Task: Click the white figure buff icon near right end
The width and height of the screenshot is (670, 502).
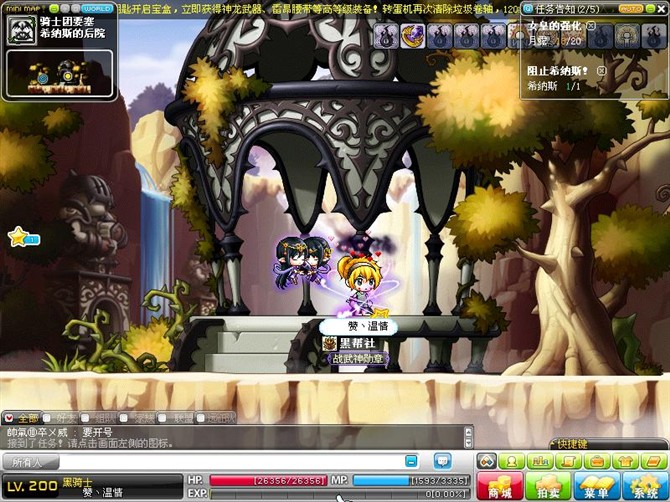Action: tap(627, 35)
